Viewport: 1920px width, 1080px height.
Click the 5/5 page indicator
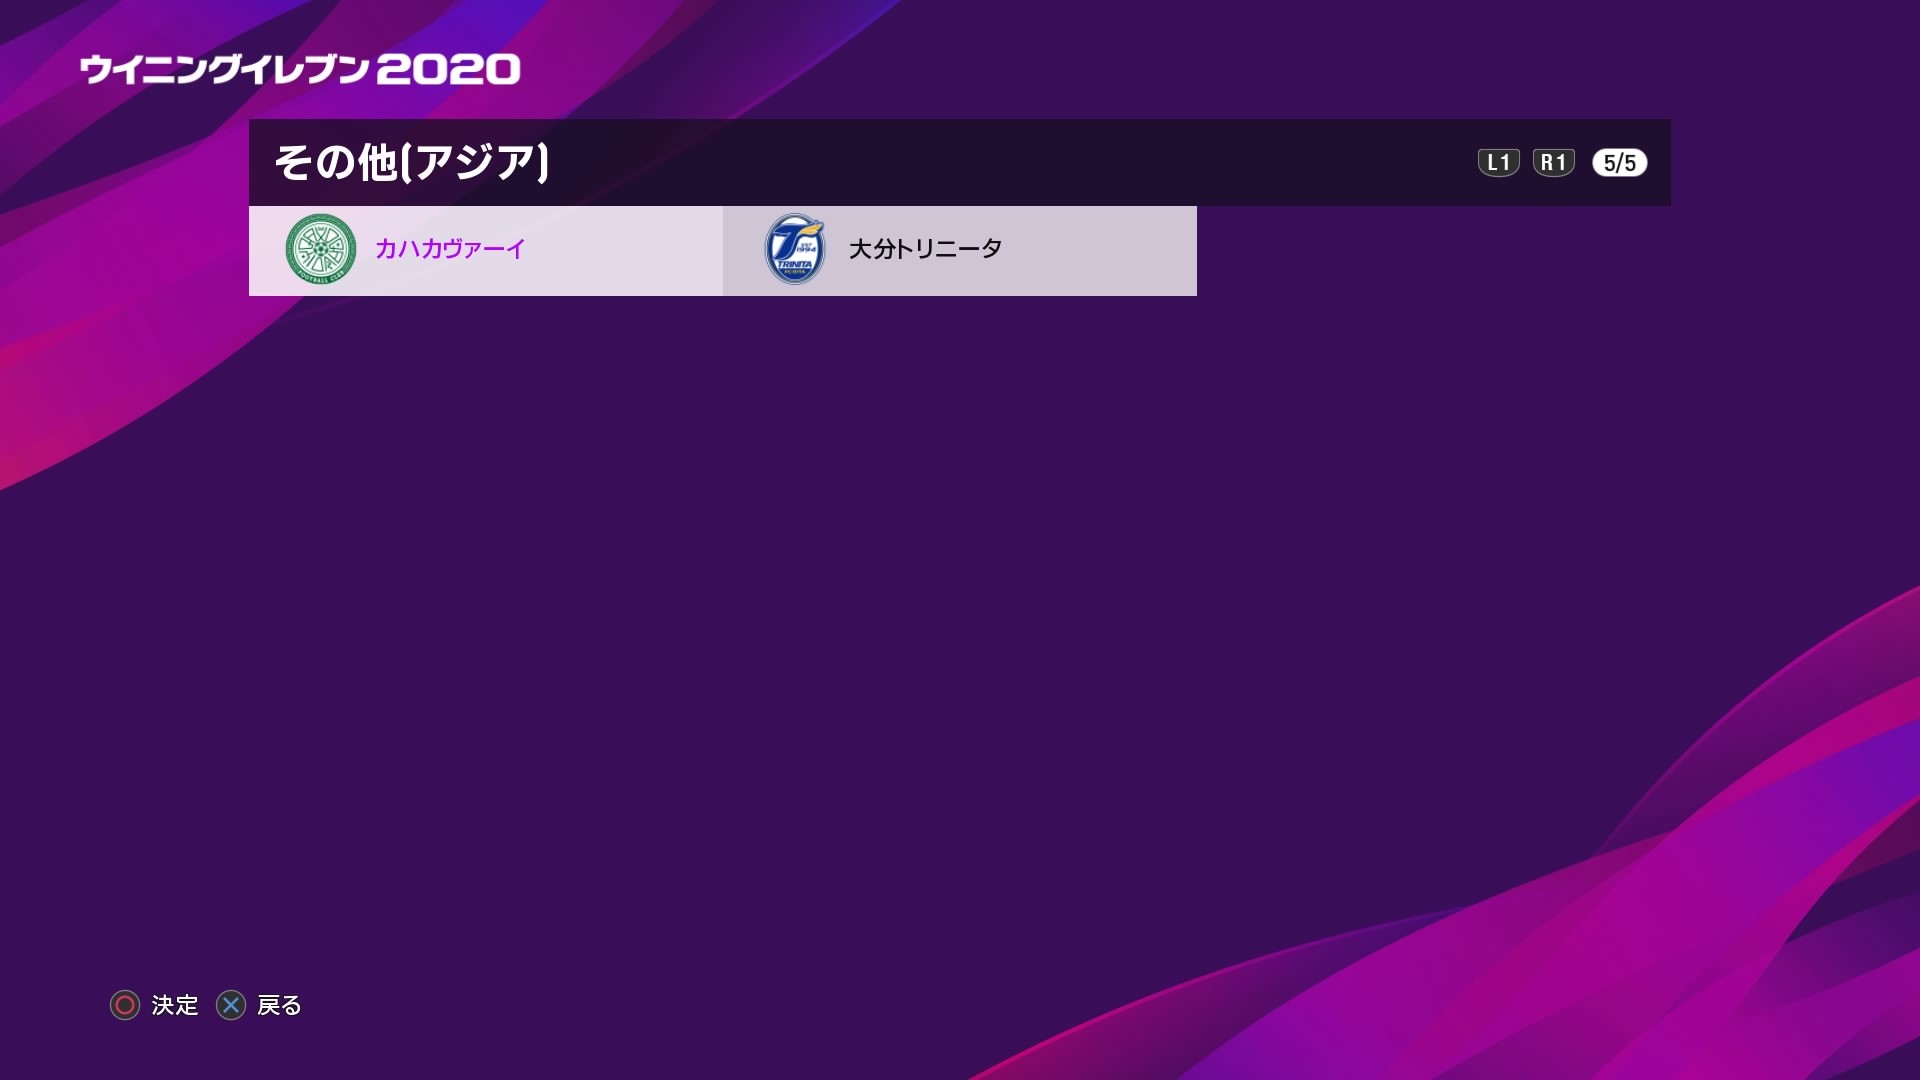(x=1619, y=163)
